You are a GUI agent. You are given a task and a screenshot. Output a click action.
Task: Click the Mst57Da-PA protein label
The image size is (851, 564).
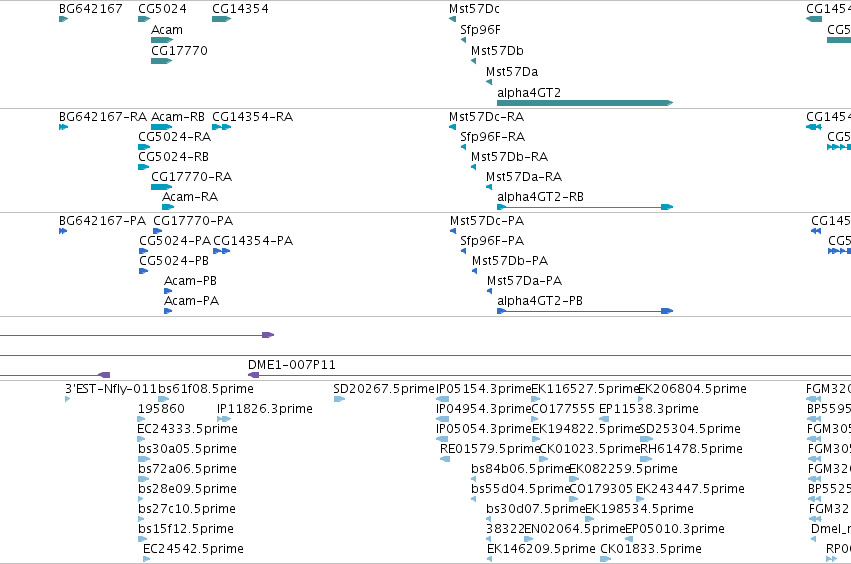524,281
